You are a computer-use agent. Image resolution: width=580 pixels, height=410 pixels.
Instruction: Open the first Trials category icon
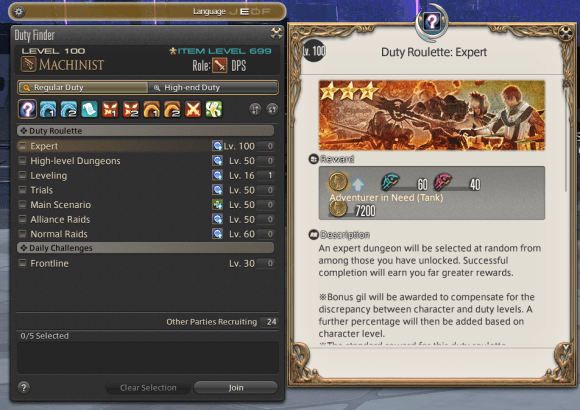pos(110,109)
